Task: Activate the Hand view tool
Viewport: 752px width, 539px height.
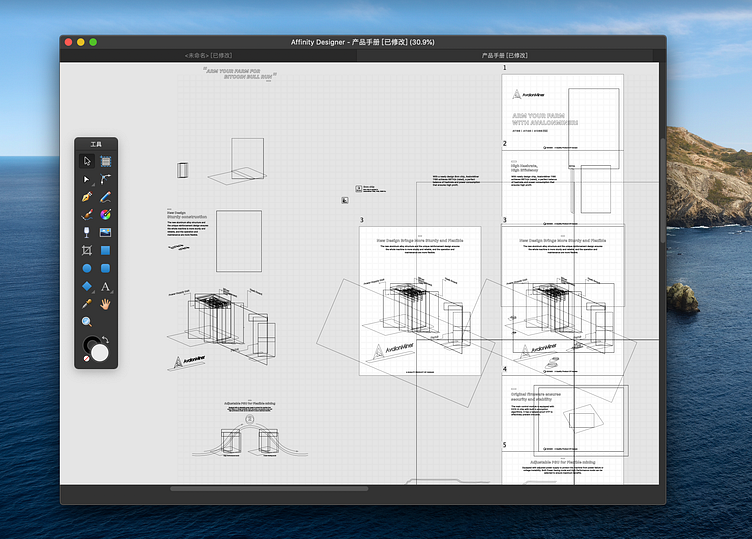Action: pos(106,303)
